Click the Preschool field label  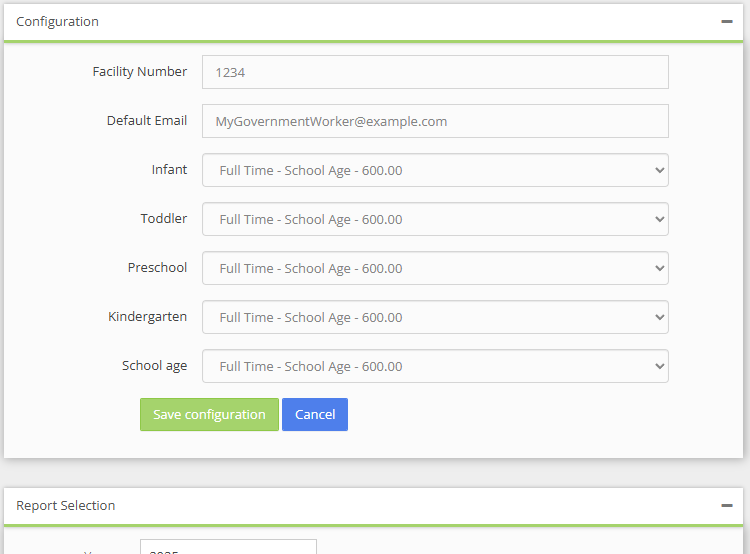157,267
